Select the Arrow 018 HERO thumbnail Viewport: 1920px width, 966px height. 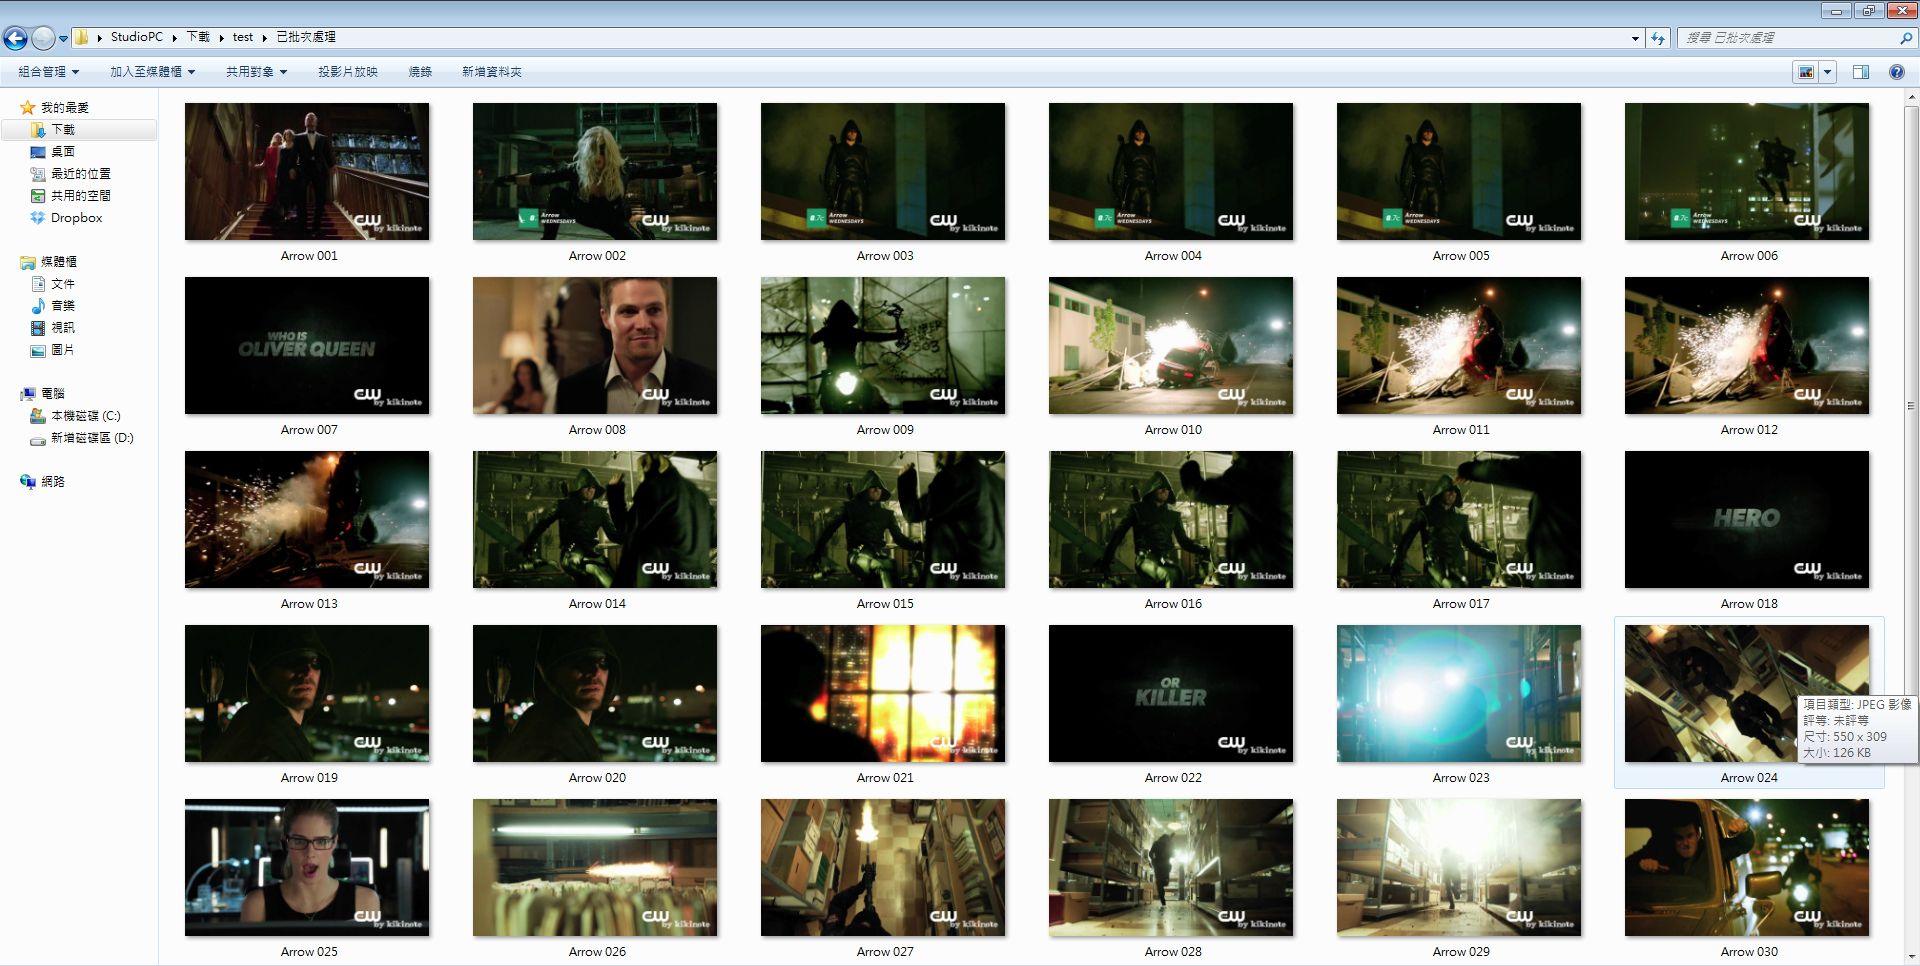pyautogui.click(x=1747, y=519)
